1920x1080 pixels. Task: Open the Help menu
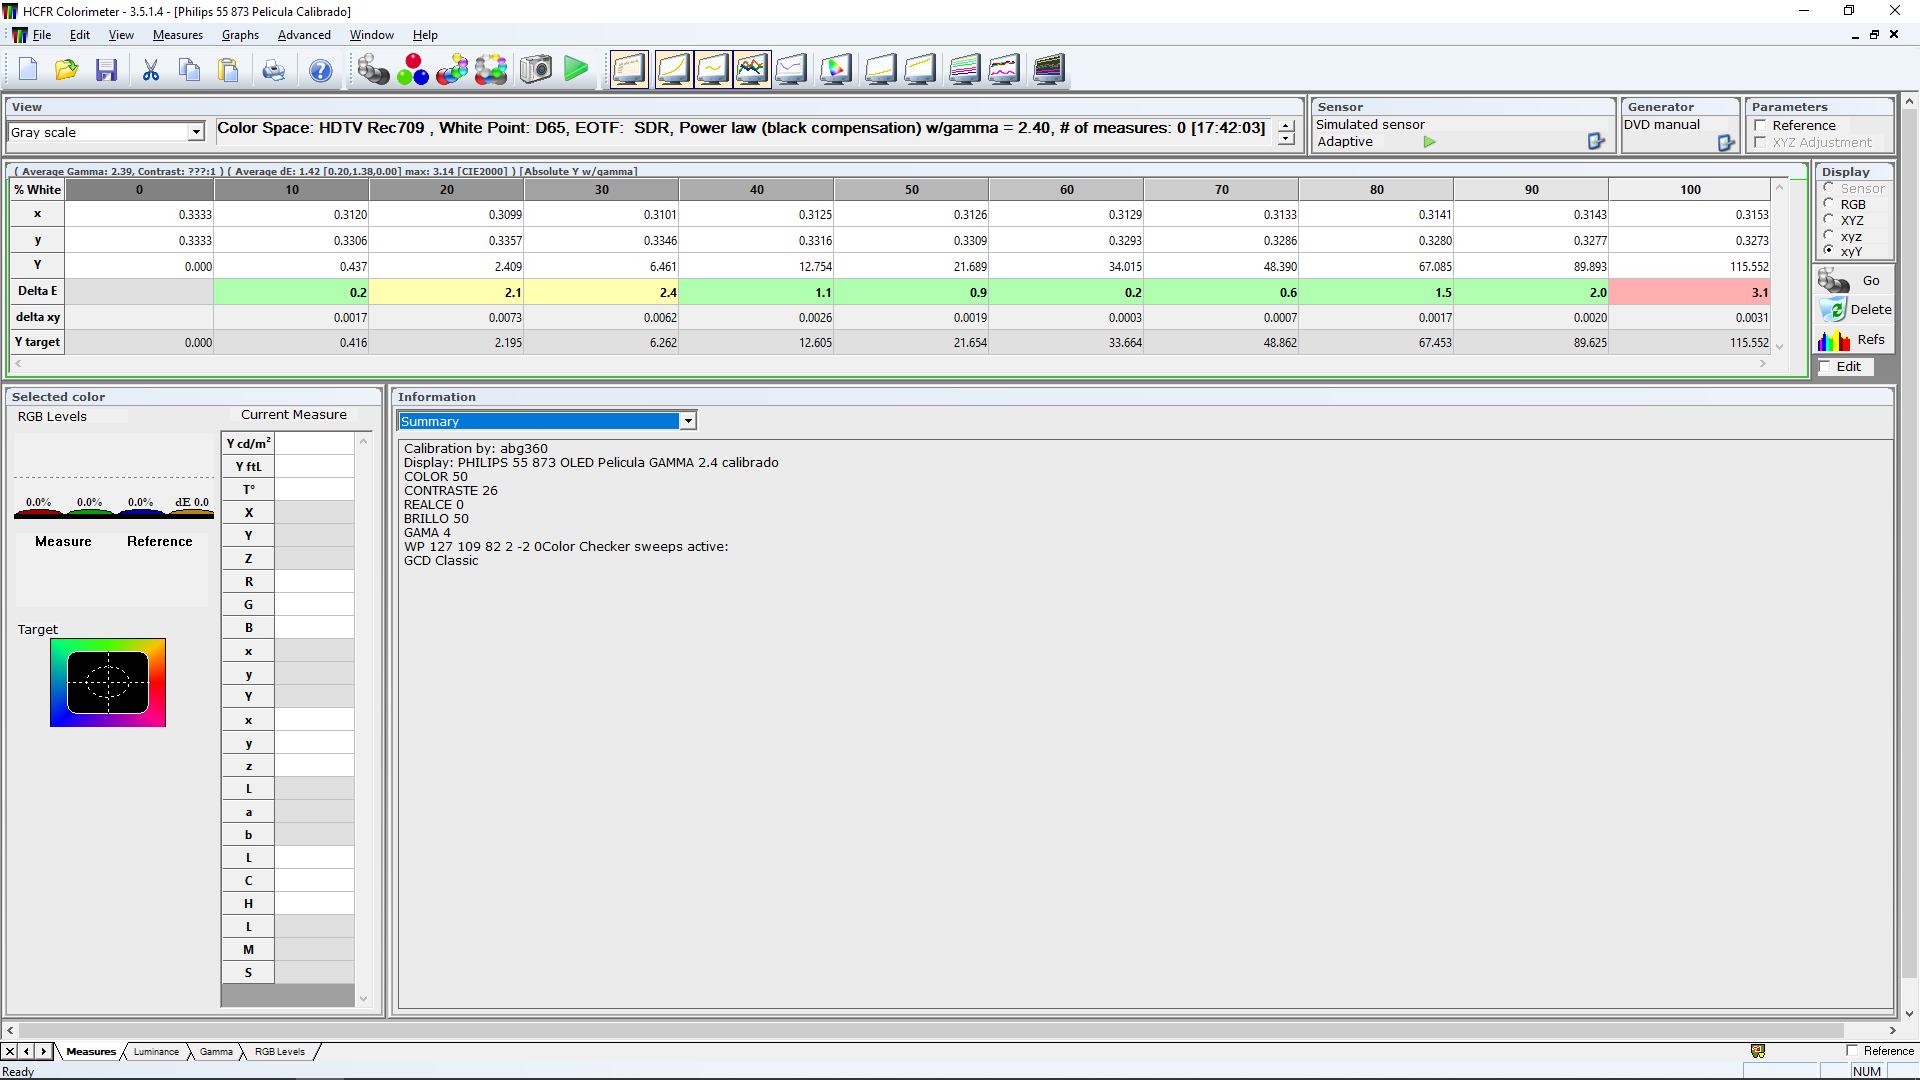pyautogui.click(x=425, y=35)
